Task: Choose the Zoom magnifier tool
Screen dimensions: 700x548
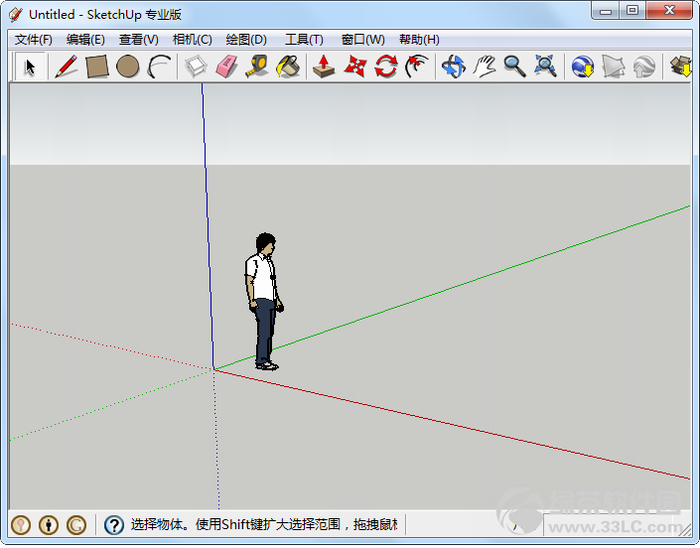Action: click(x=515, y=66)
